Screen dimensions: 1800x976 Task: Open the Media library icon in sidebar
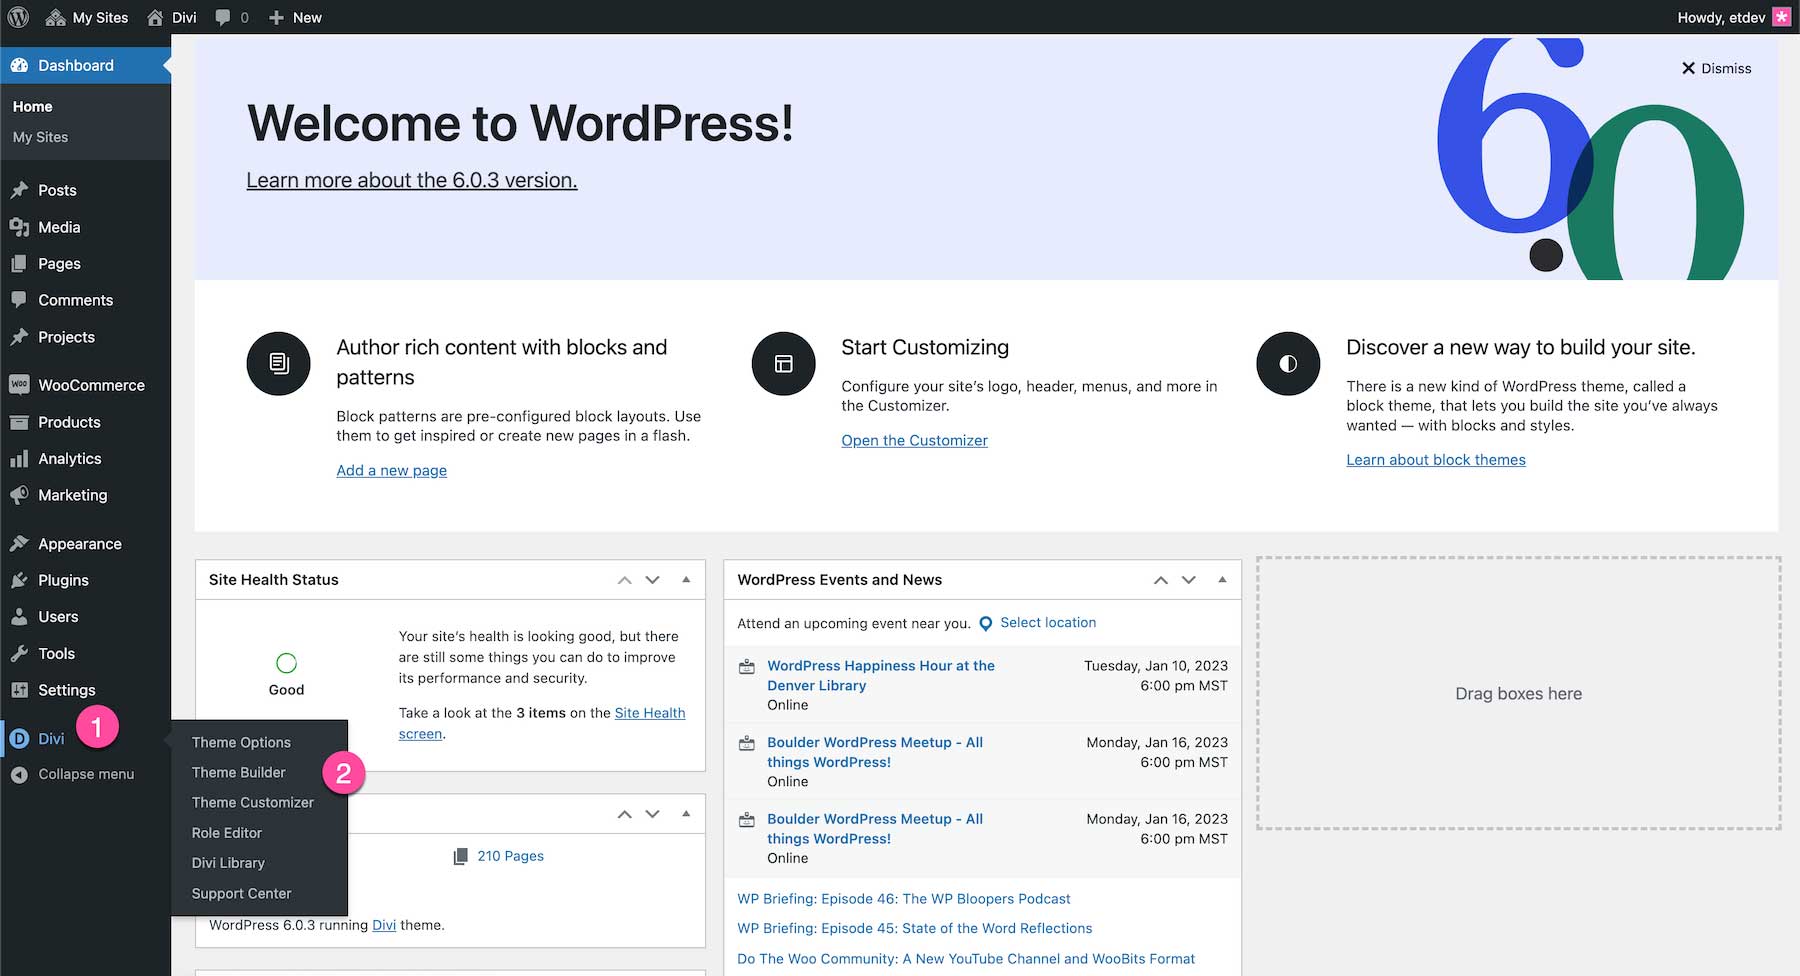(x=19, y=227)
